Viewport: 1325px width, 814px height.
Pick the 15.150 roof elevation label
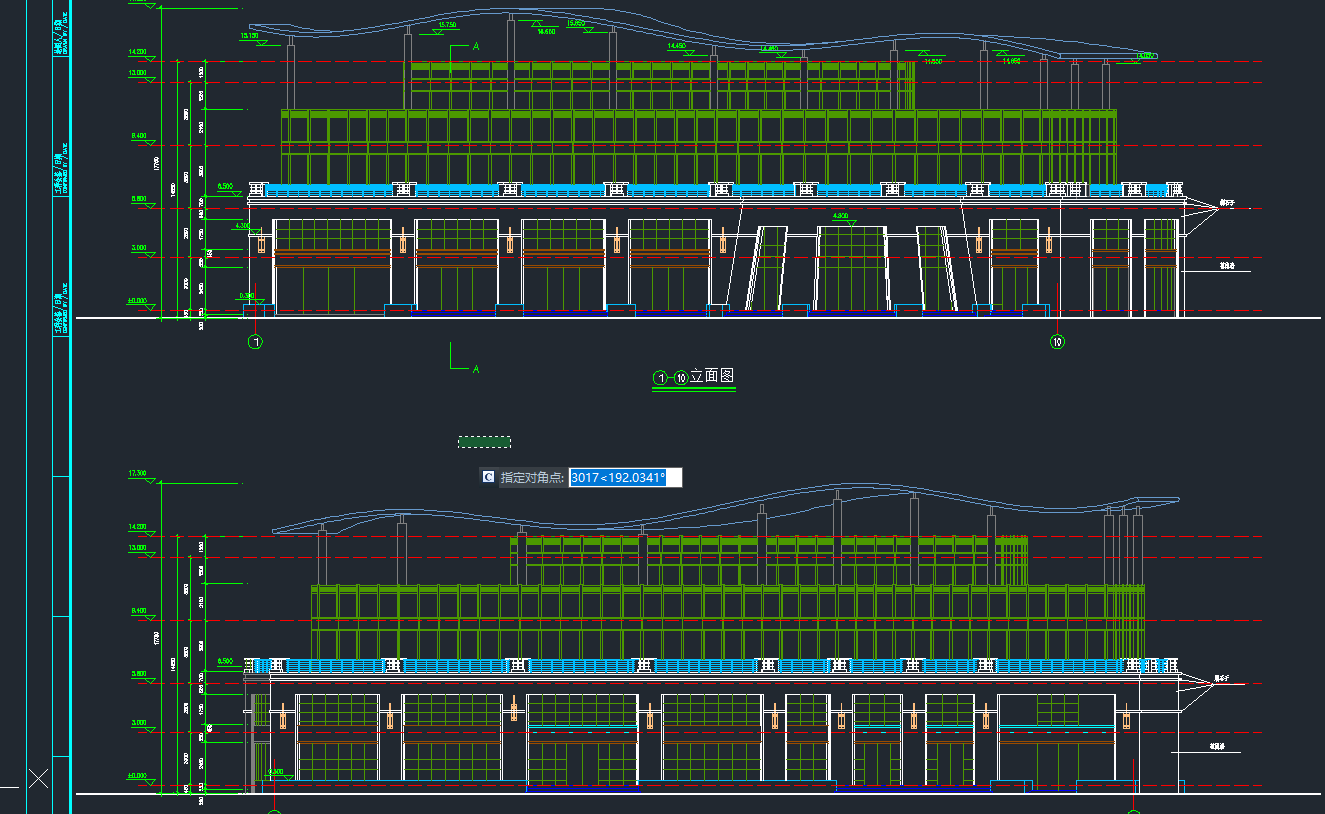coord(250,36)
